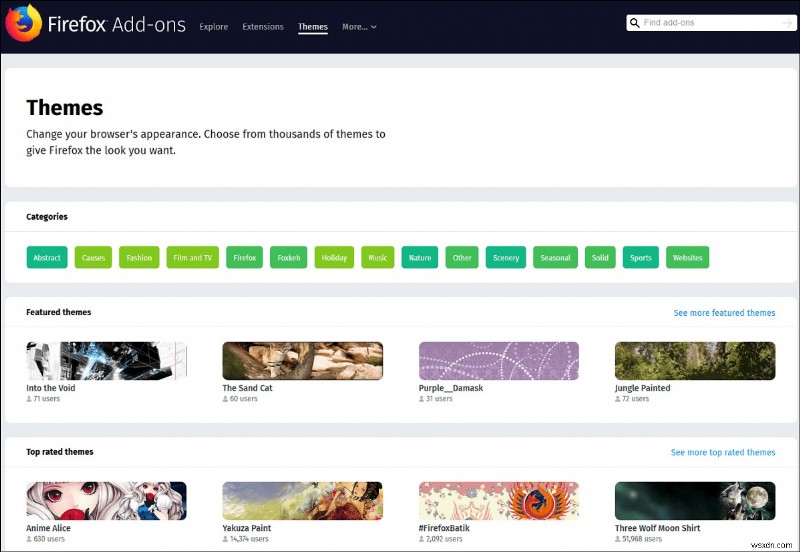Click the 'Top rated themes' heading
Viewport: 800px width, 552px height.
tap(60, 452)
